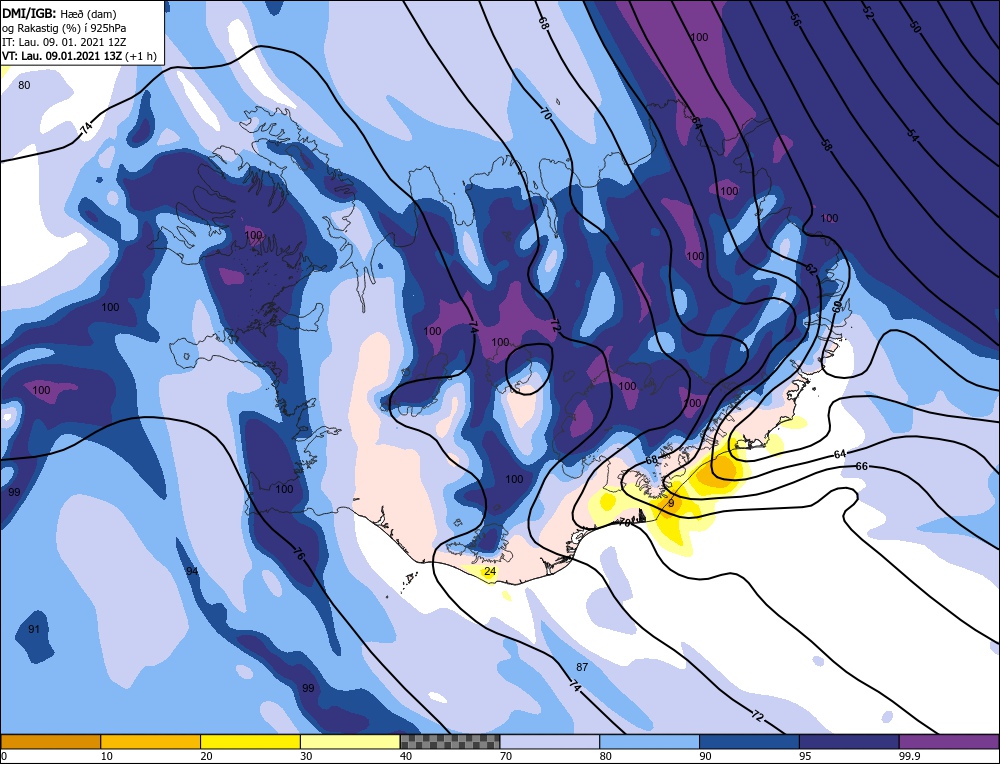Click the '95' legend scale number
Viewport: 1000px width, 764px height.
(x=805, y=756)
